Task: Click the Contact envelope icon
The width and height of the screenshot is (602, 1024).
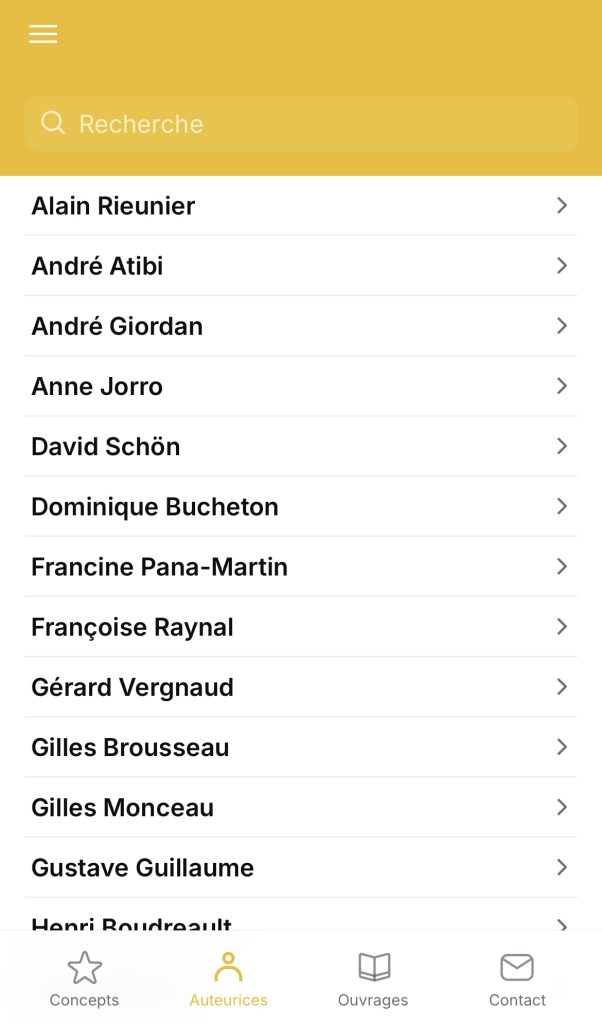Action: tap(517, 967)
